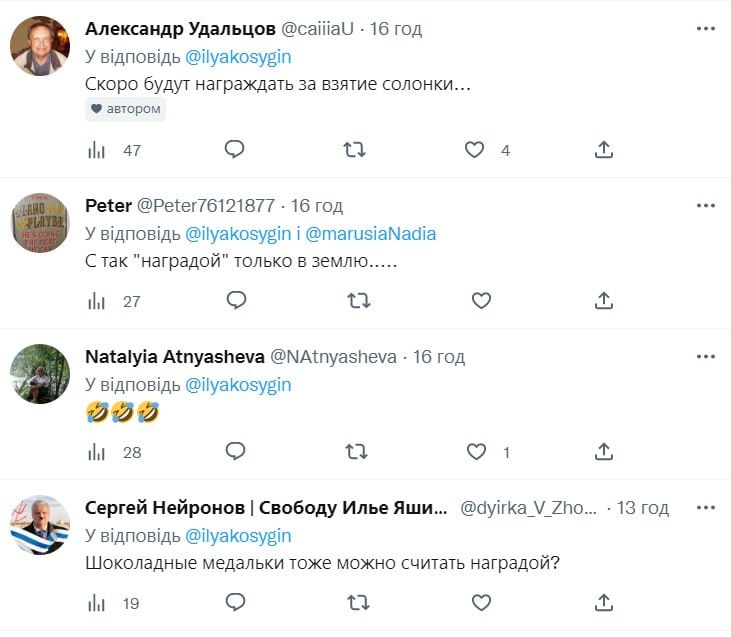
Task: Share Александр Удальцов's tweet
Action: 603,150
